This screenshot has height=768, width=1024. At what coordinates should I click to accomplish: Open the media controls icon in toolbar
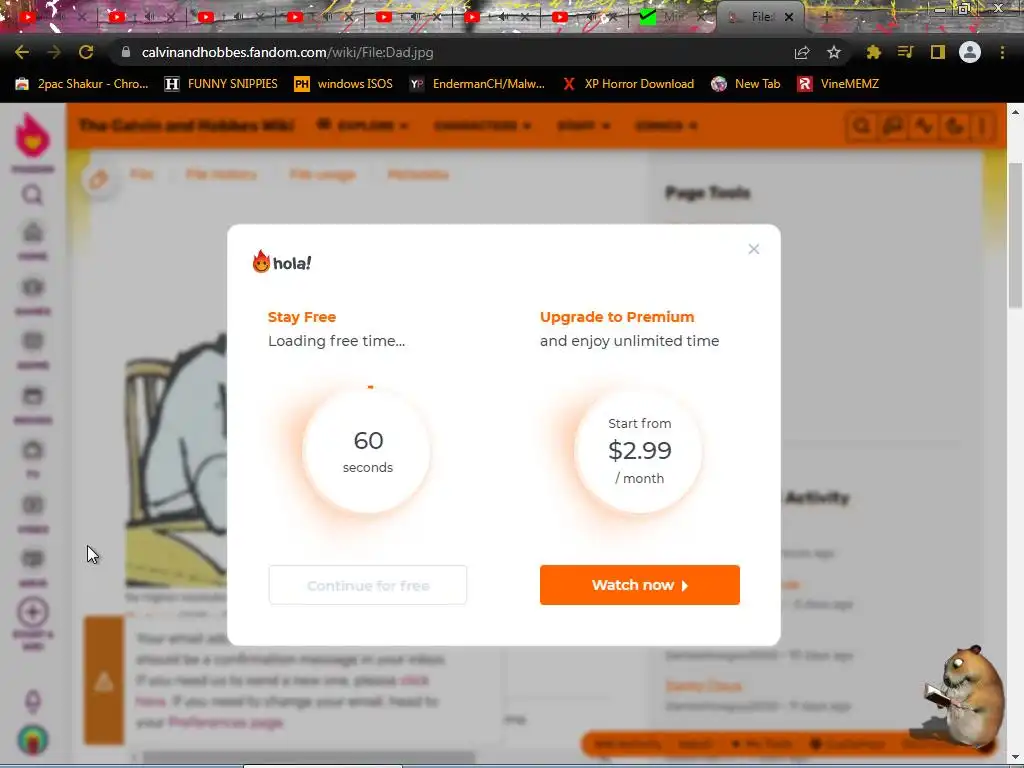tap(905, 52)
